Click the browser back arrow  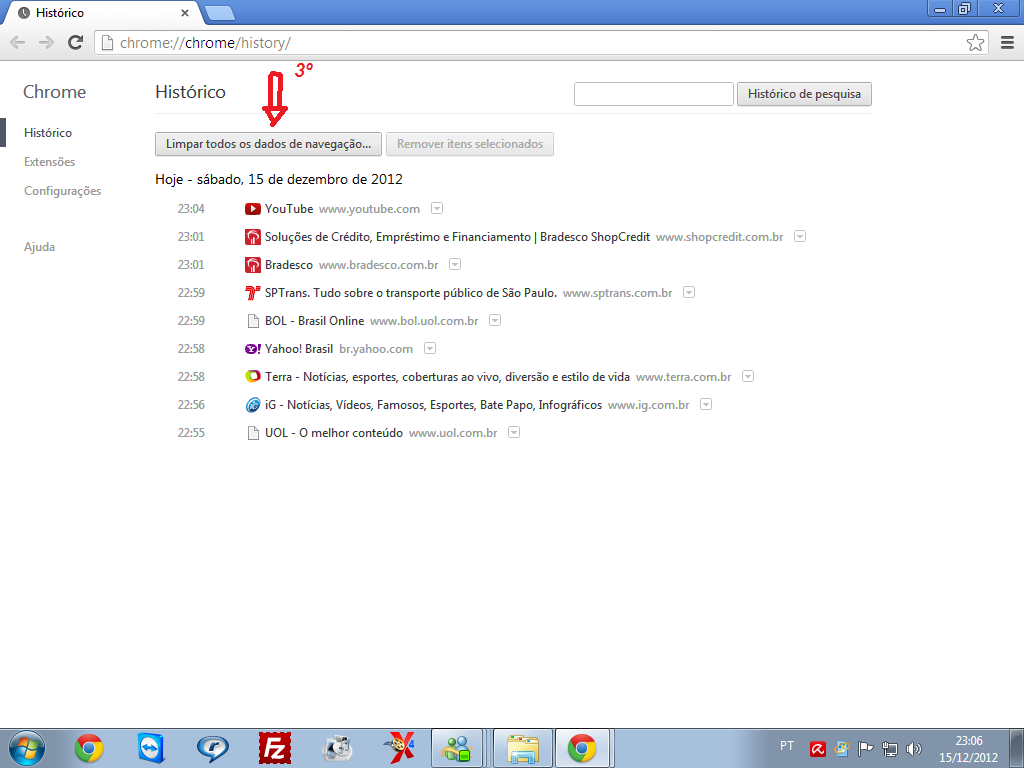18,43
